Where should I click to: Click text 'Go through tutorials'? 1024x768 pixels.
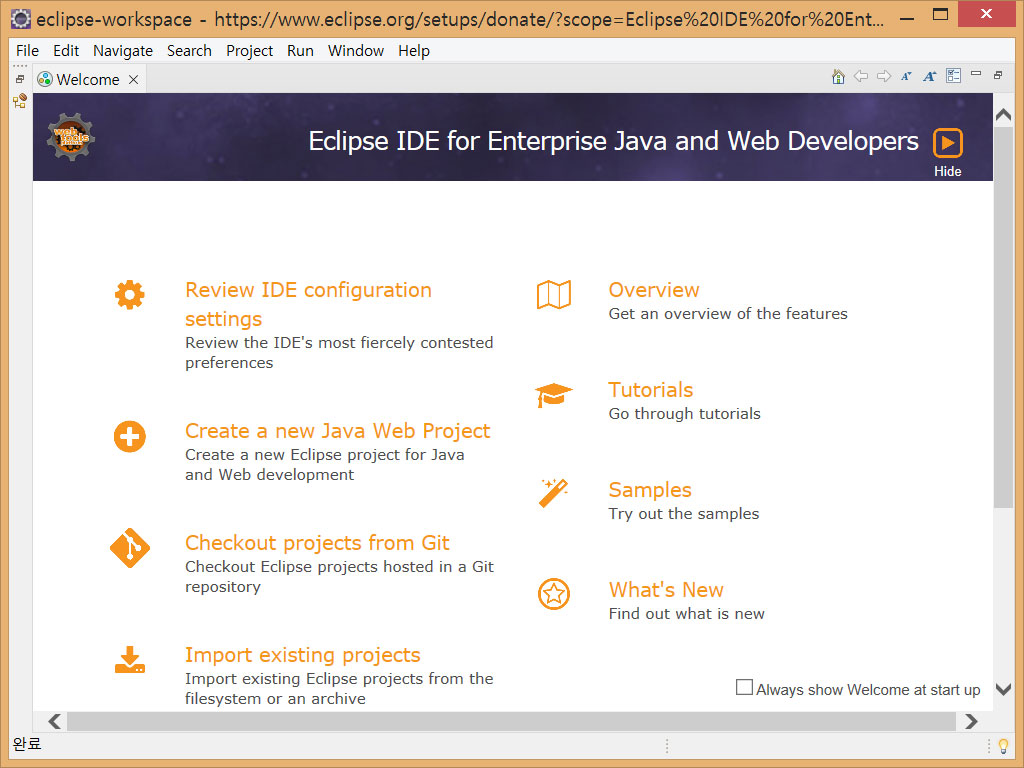684,413
